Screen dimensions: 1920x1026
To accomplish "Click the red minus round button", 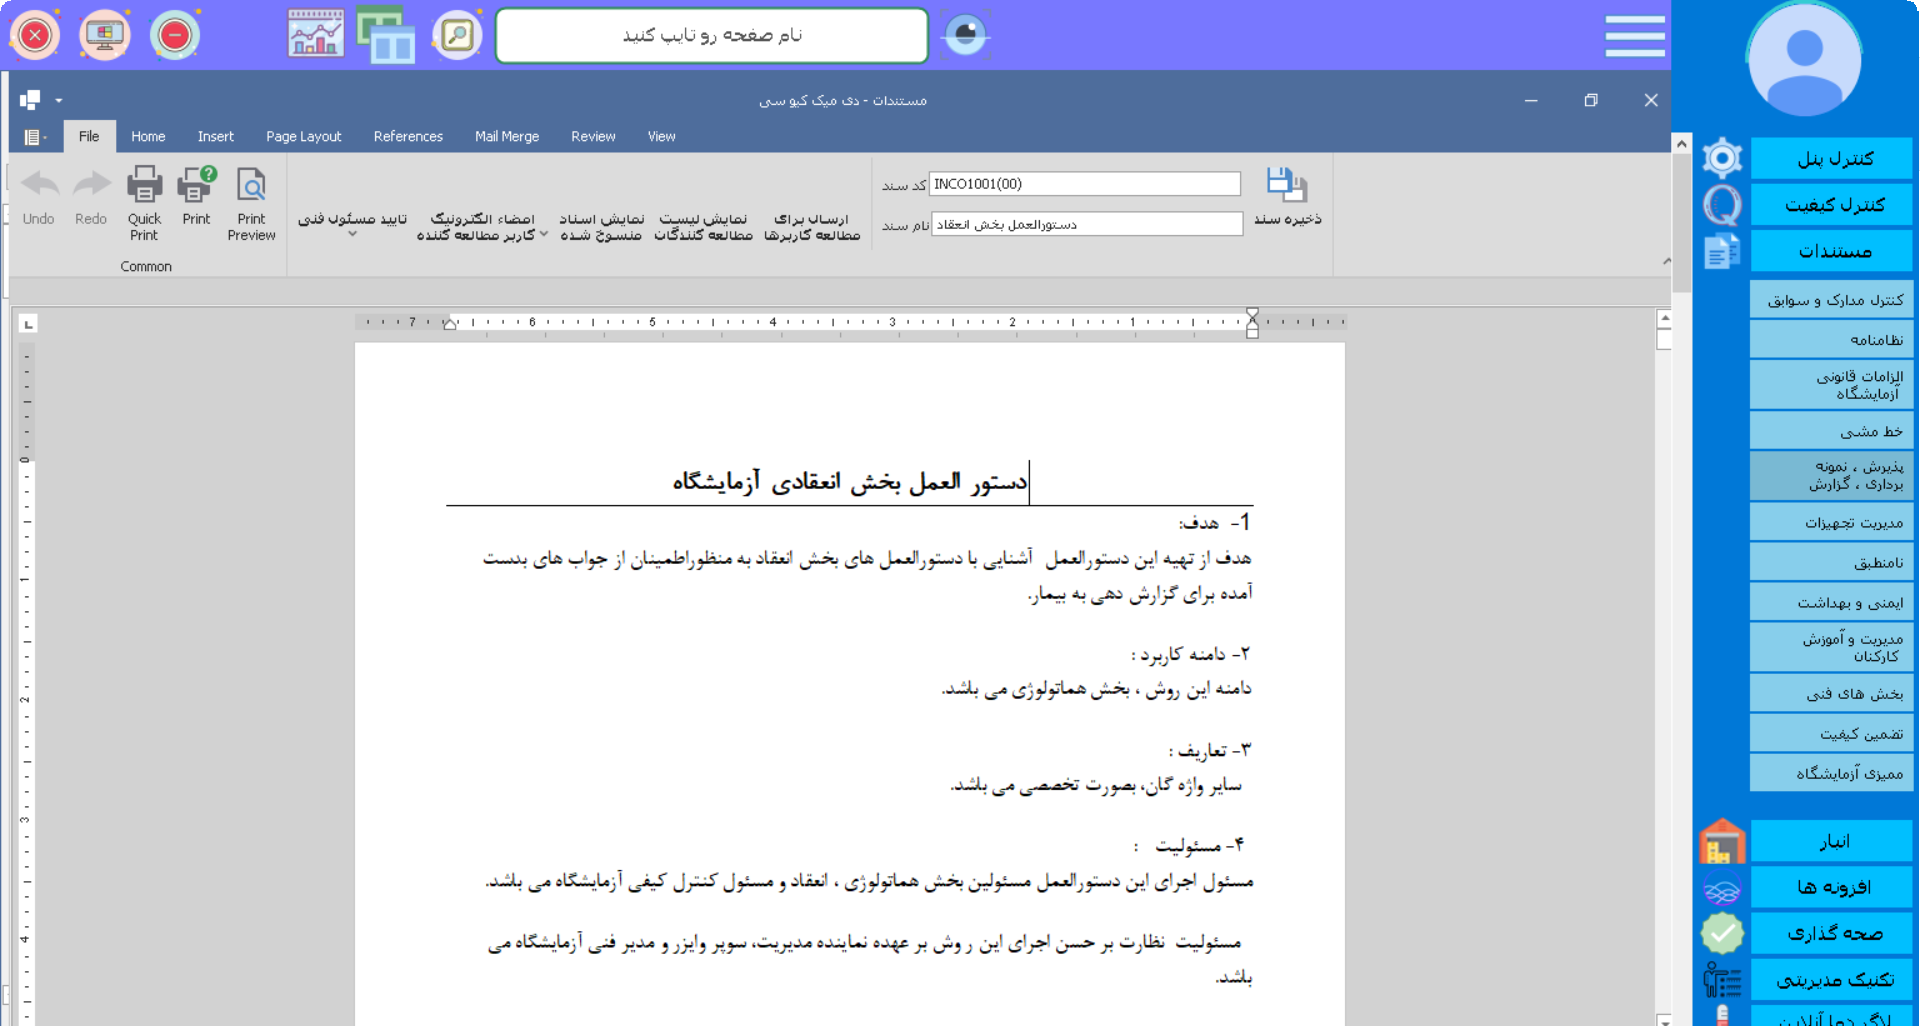I will point(175,35).
